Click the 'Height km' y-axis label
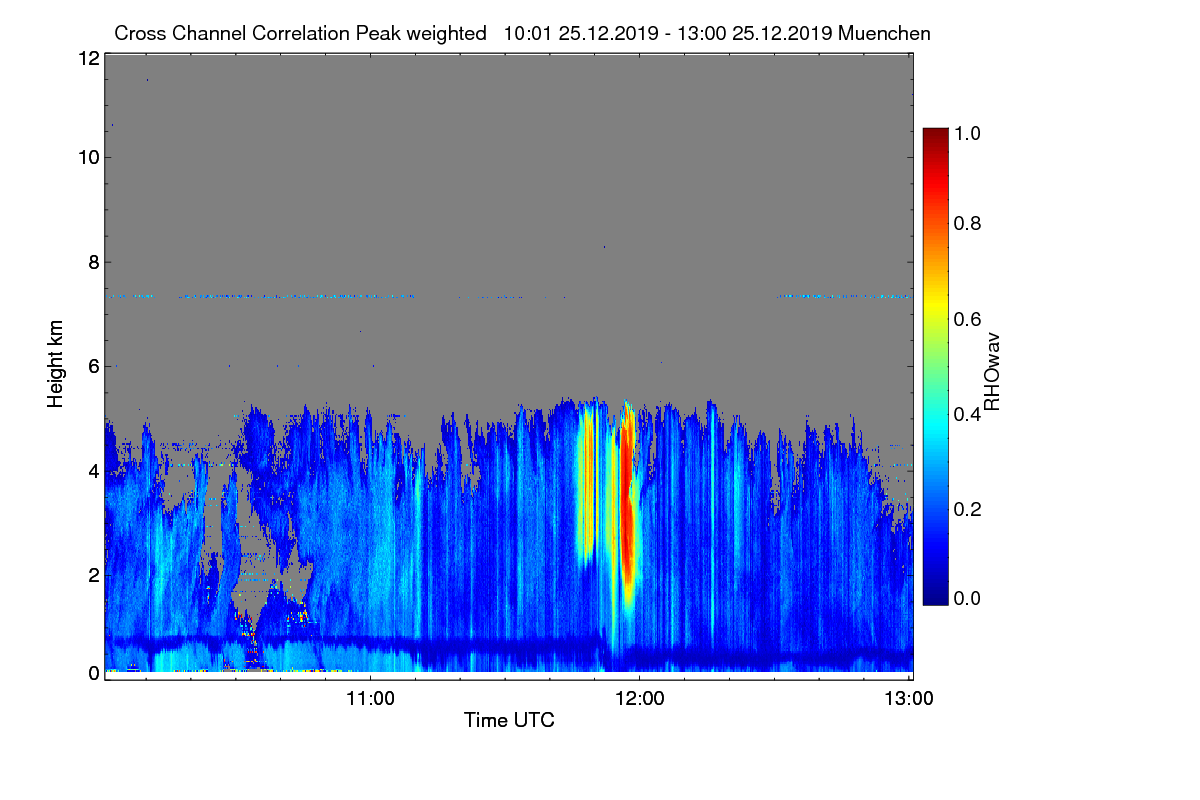This screenshot has width=1200, height=800. 56,363
